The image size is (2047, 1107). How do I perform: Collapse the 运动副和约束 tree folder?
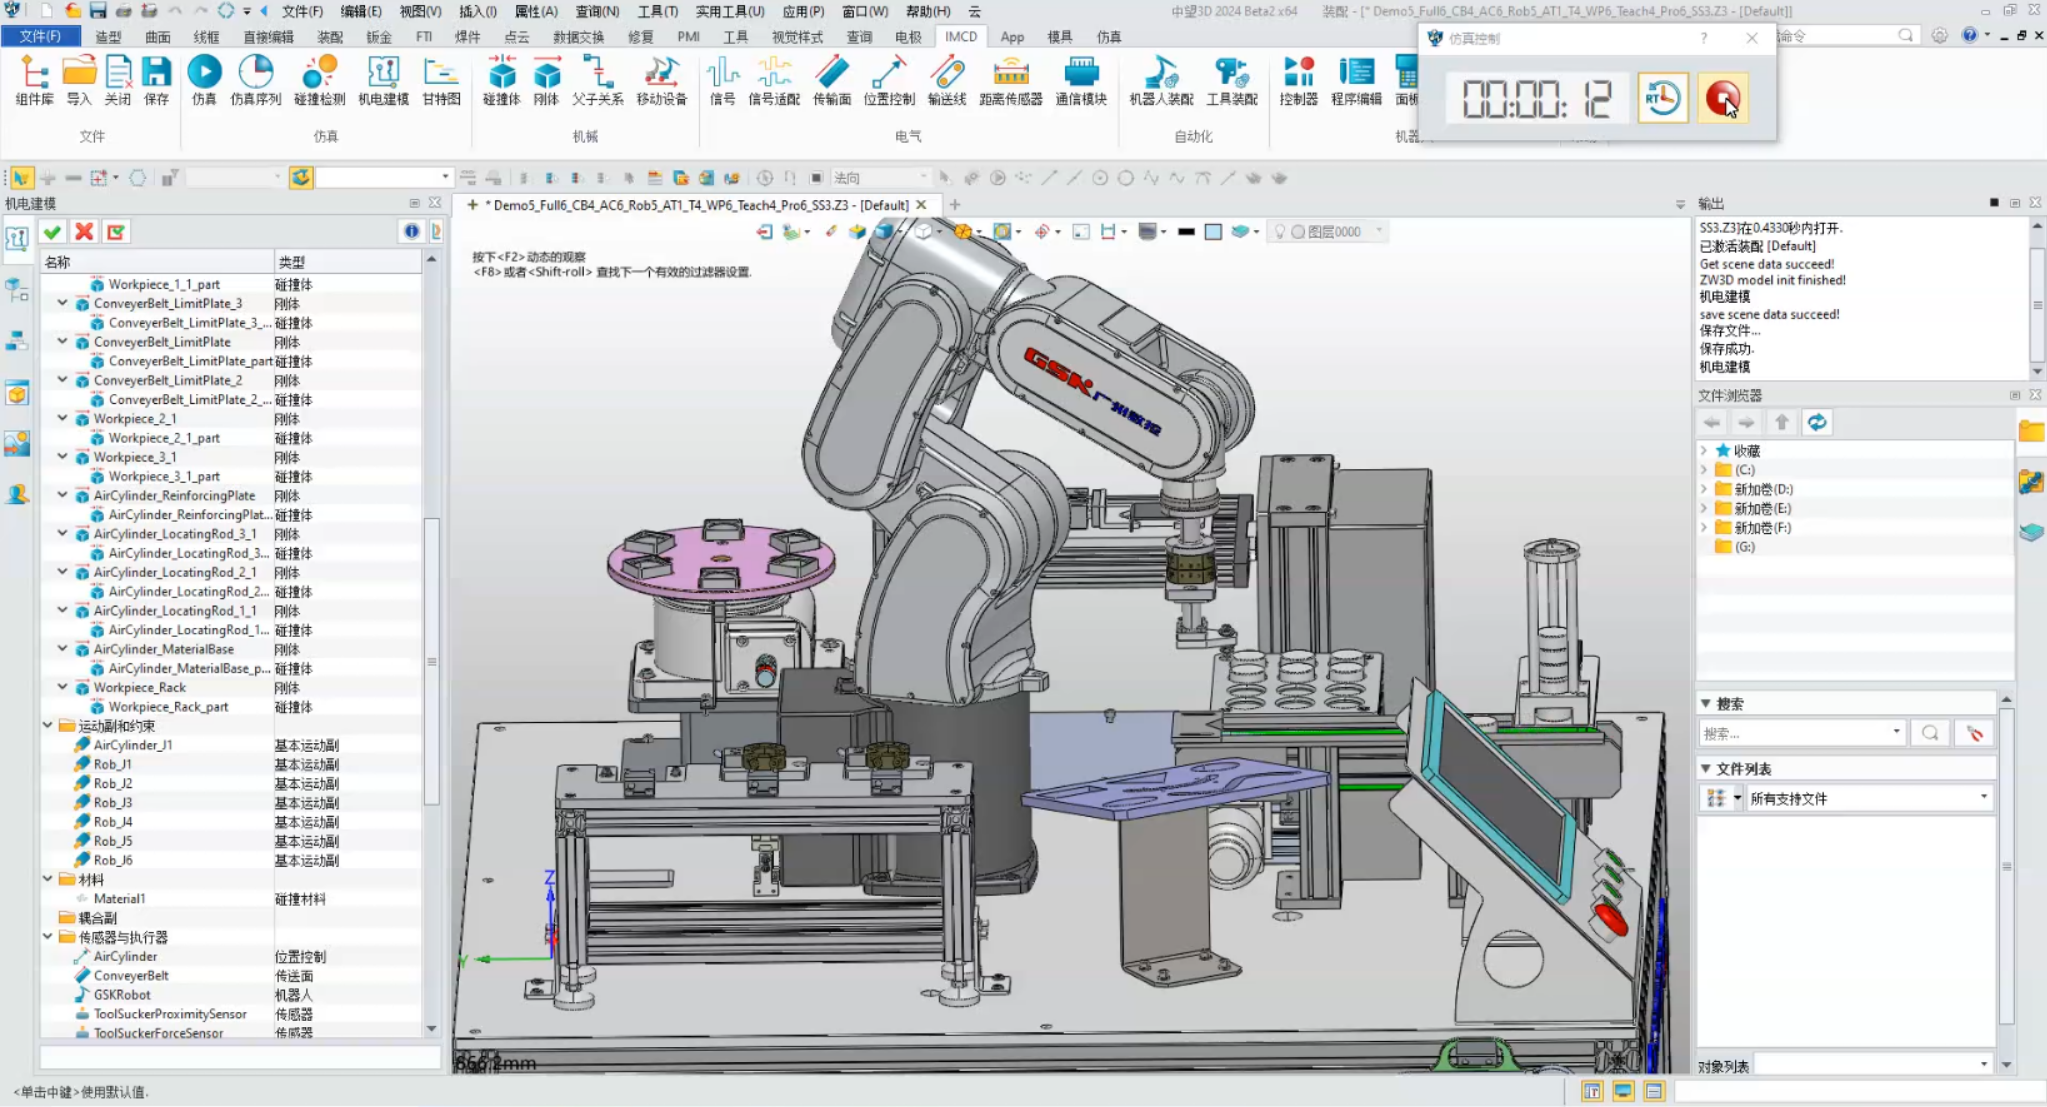click(48, 726)
